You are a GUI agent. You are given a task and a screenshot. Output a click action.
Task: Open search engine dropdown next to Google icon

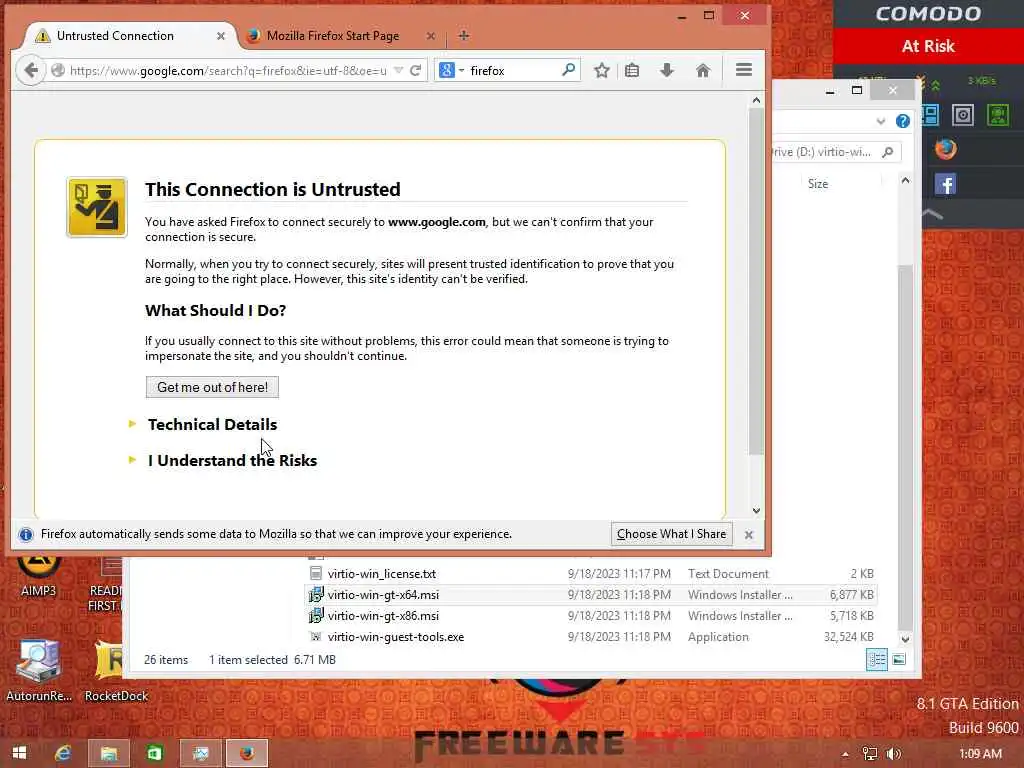(x=461, y=70)
